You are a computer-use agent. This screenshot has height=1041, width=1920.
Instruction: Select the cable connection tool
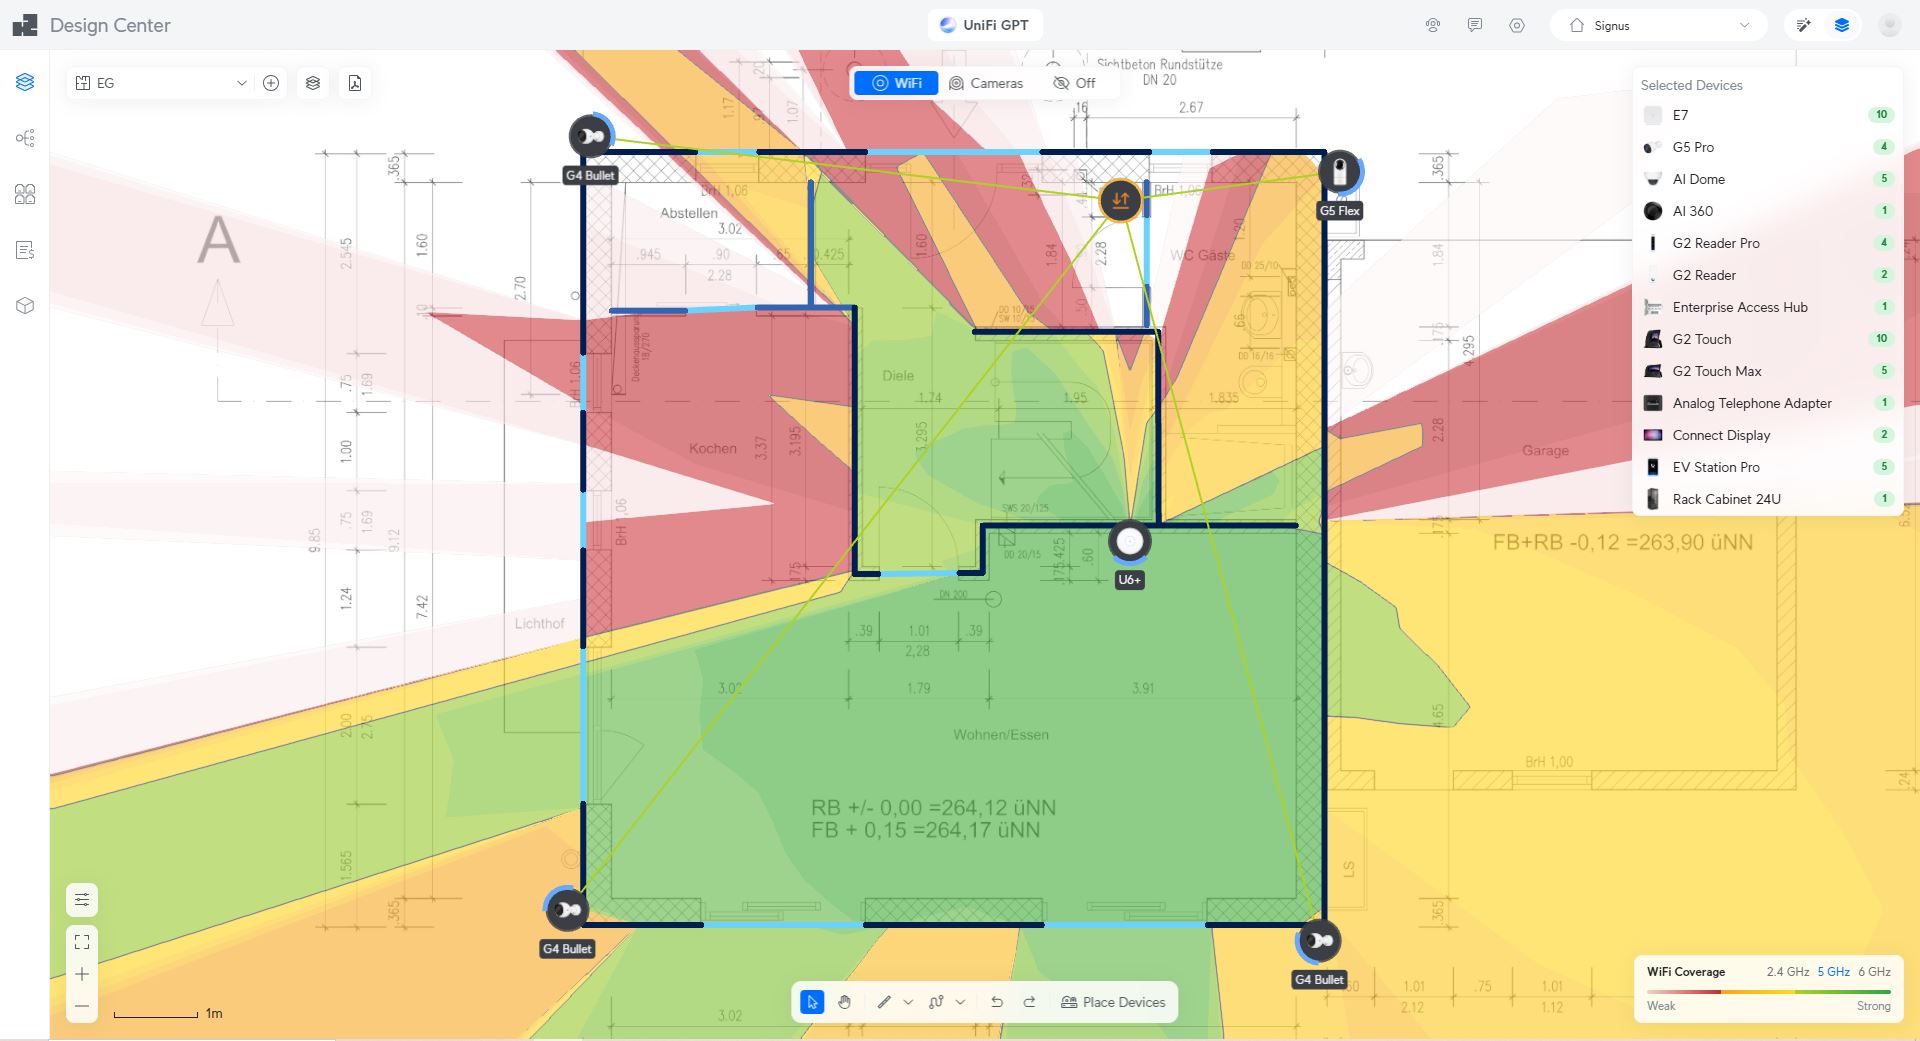point(936,1002)
